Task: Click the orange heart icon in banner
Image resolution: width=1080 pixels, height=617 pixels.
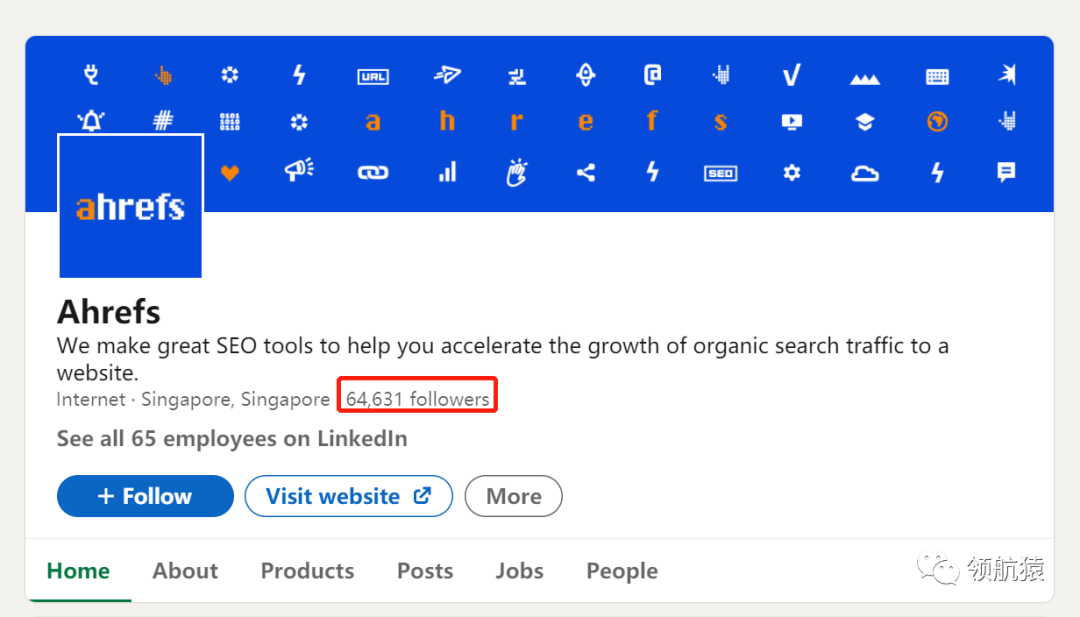Action: (x=230, y=173)
